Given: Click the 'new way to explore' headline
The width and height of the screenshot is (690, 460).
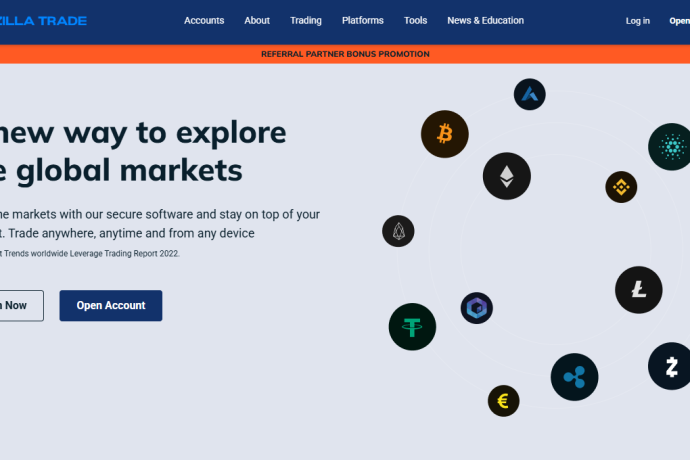Looking at the screenshot, I should (x=143, y=133).
